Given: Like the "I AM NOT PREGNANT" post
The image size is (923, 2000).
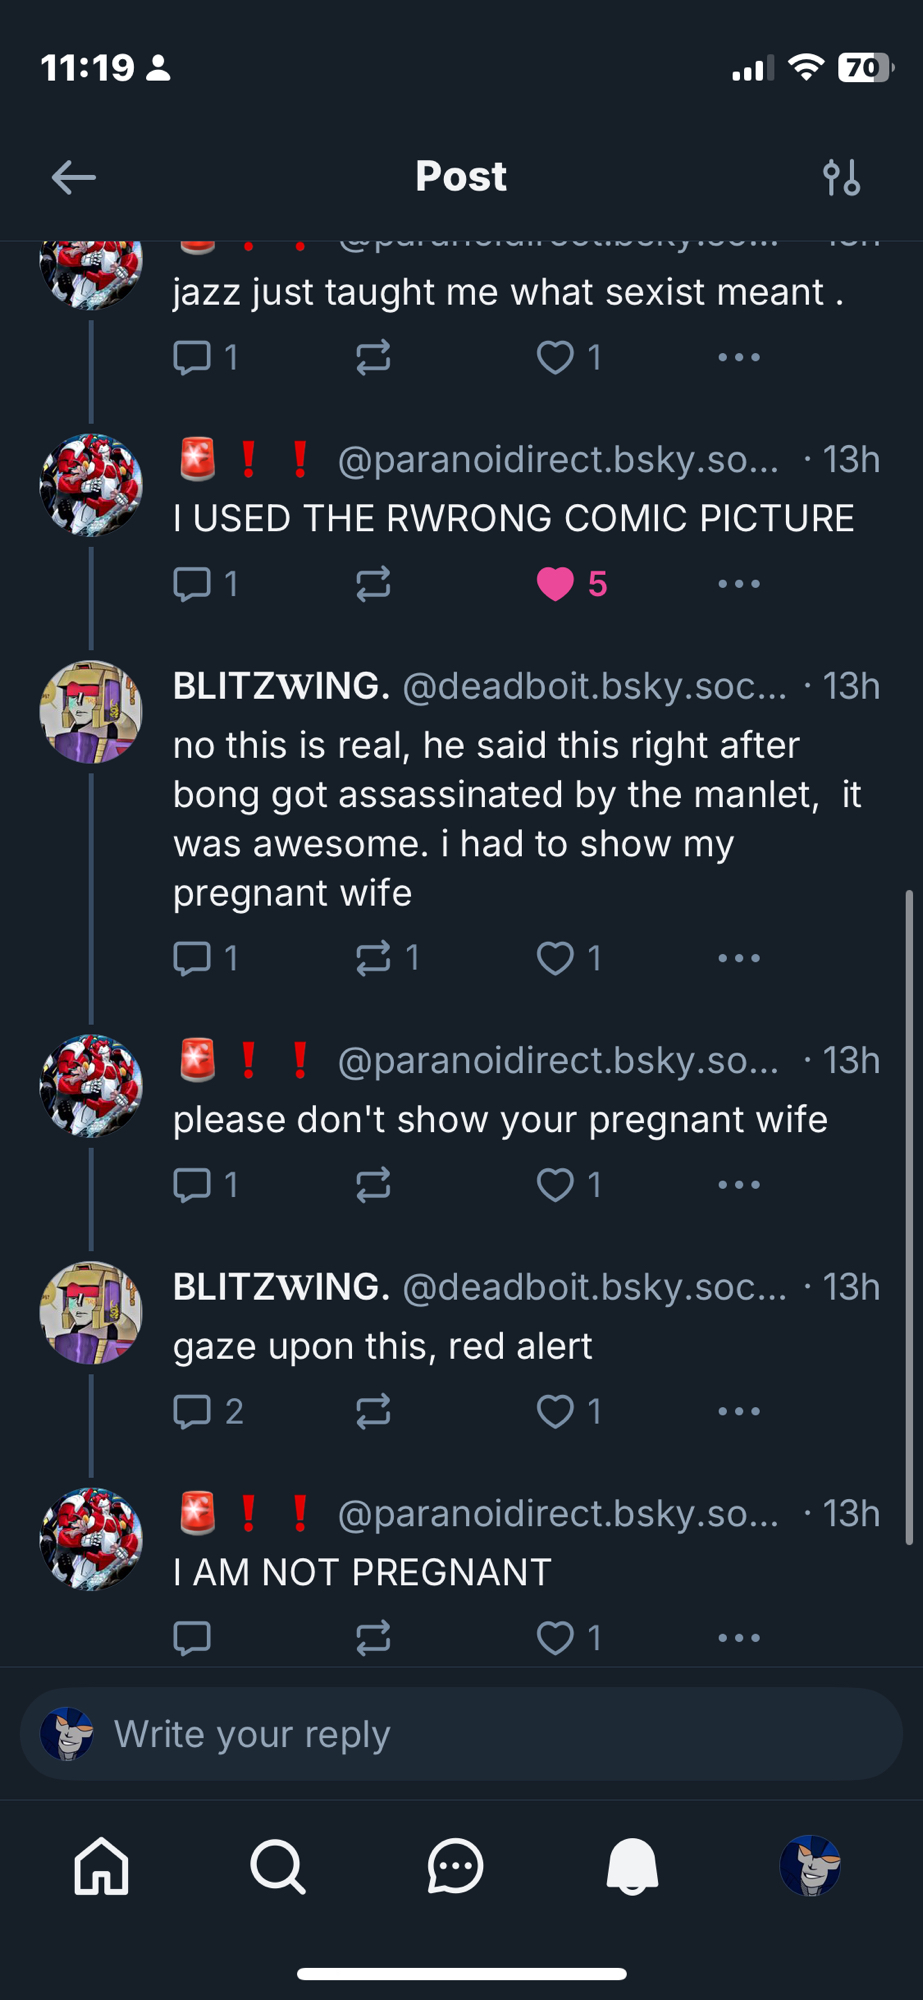Looking at the screenshot, I should tap(556, 1637).
